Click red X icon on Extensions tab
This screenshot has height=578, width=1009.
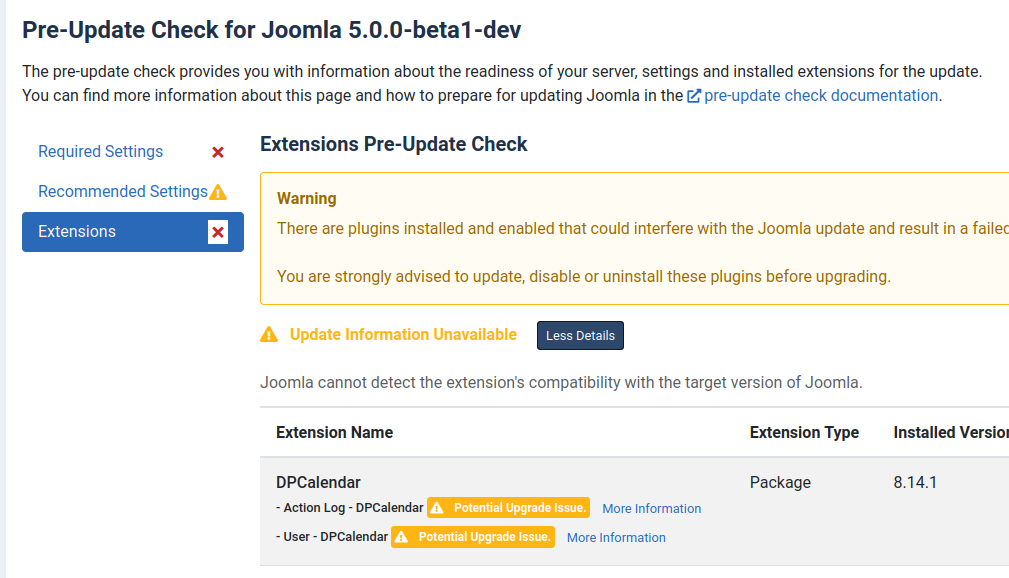pos(218,232)
